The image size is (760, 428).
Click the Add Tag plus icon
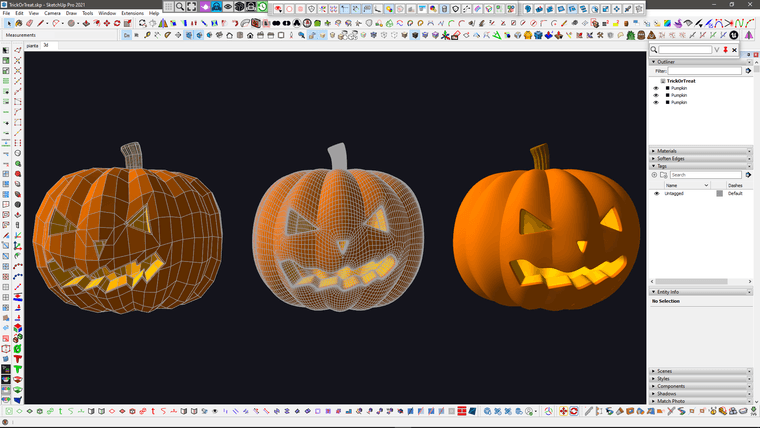point(656,175)
